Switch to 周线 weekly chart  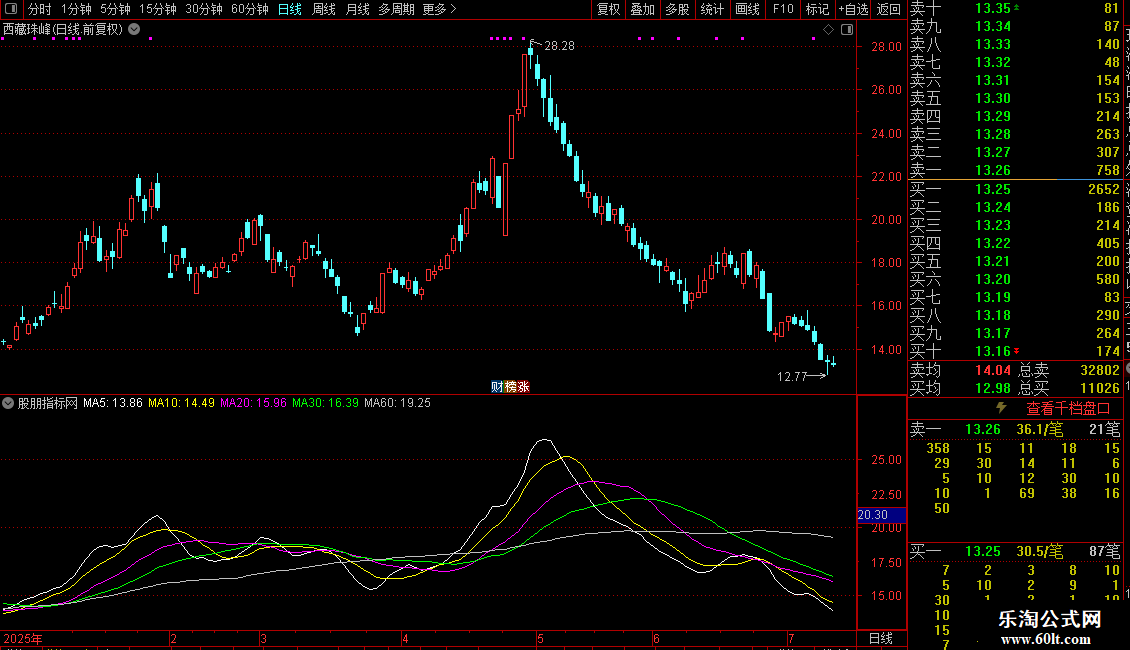324,9
